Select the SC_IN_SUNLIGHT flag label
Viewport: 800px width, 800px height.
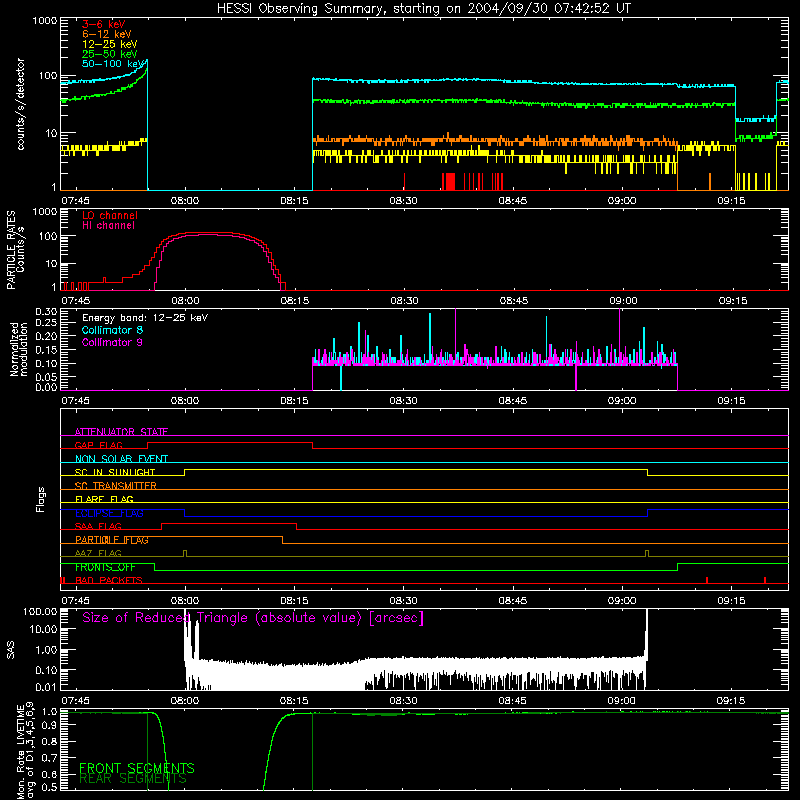115,472
